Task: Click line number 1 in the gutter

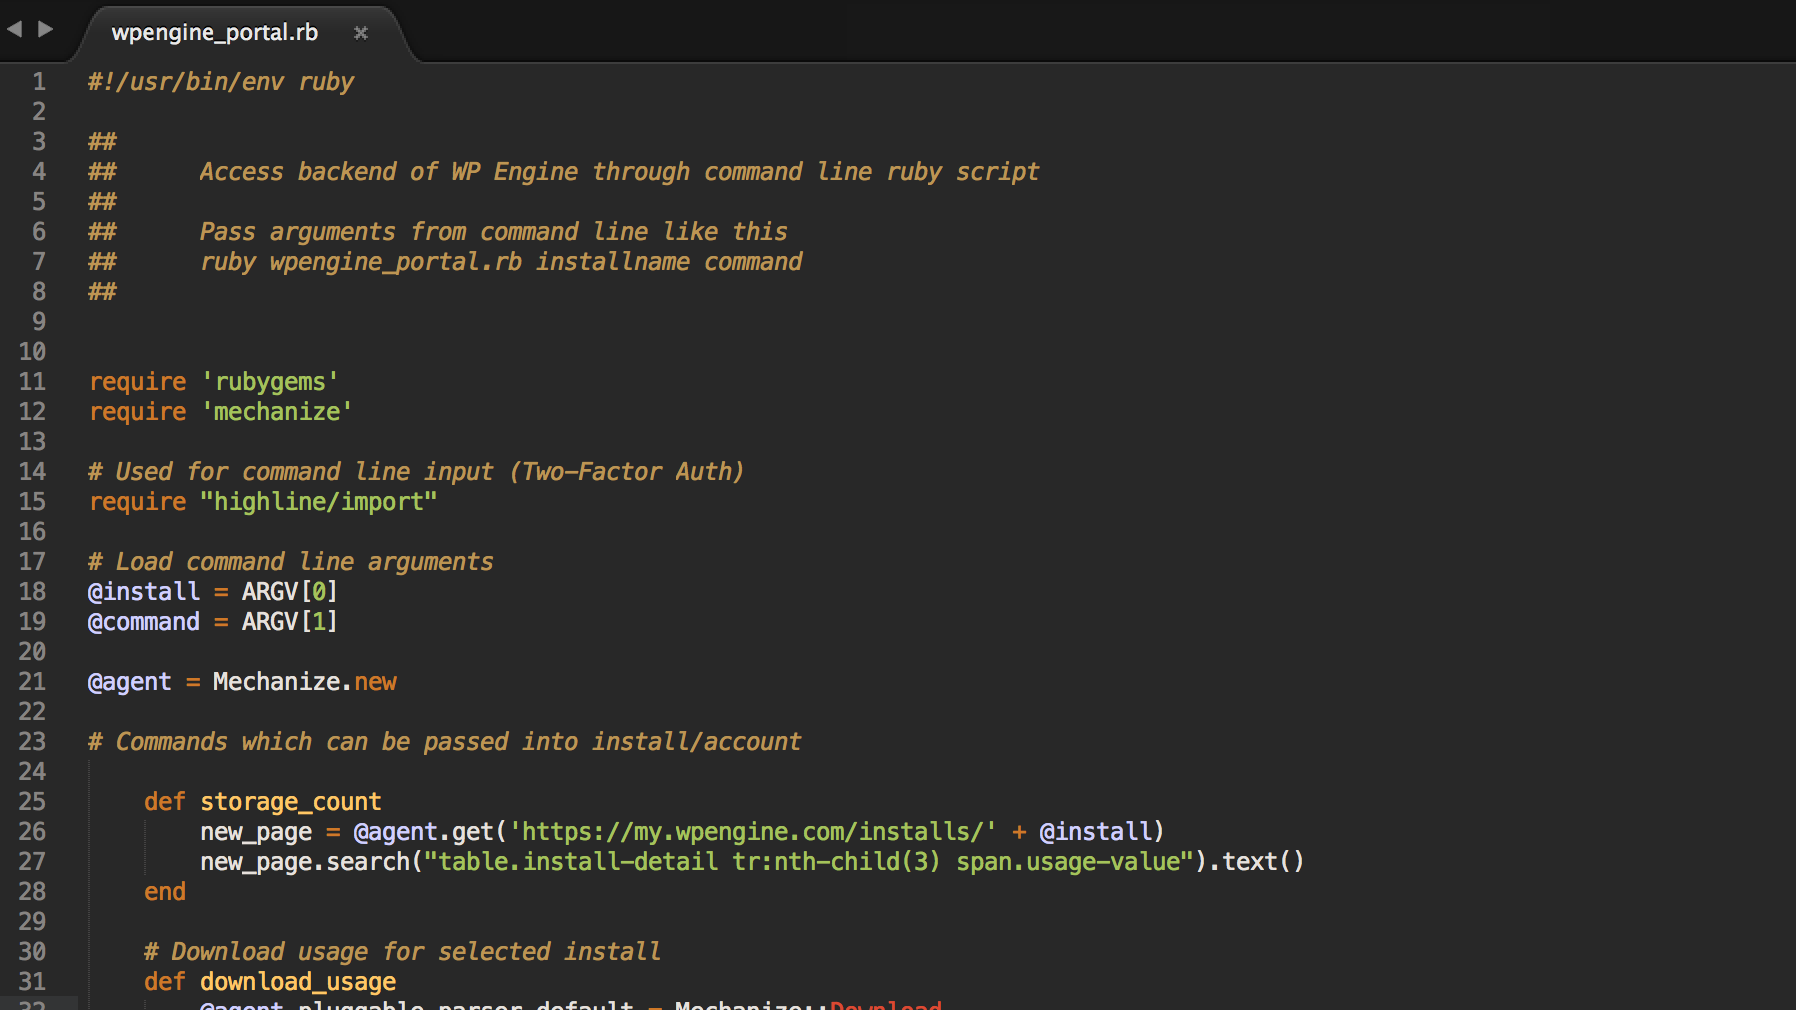Action: click(x=38, y=81)
